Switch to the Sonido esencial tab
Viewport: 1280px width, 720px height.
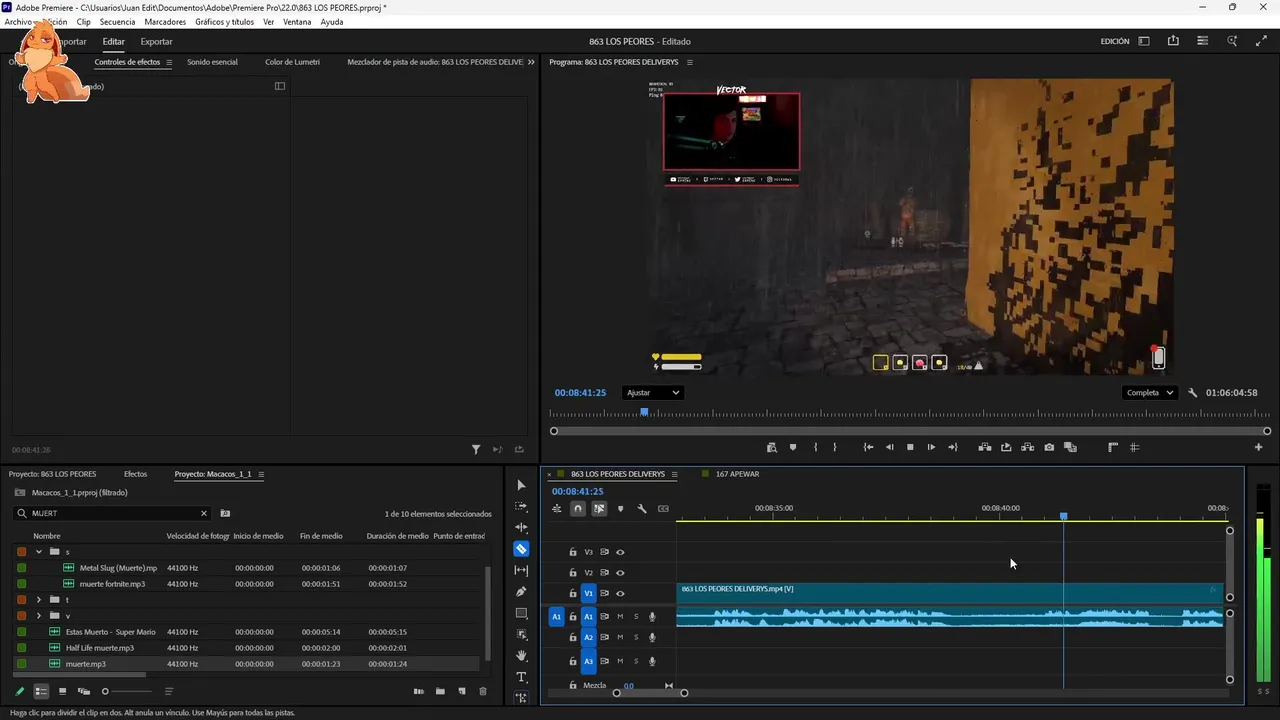point(212,62)
